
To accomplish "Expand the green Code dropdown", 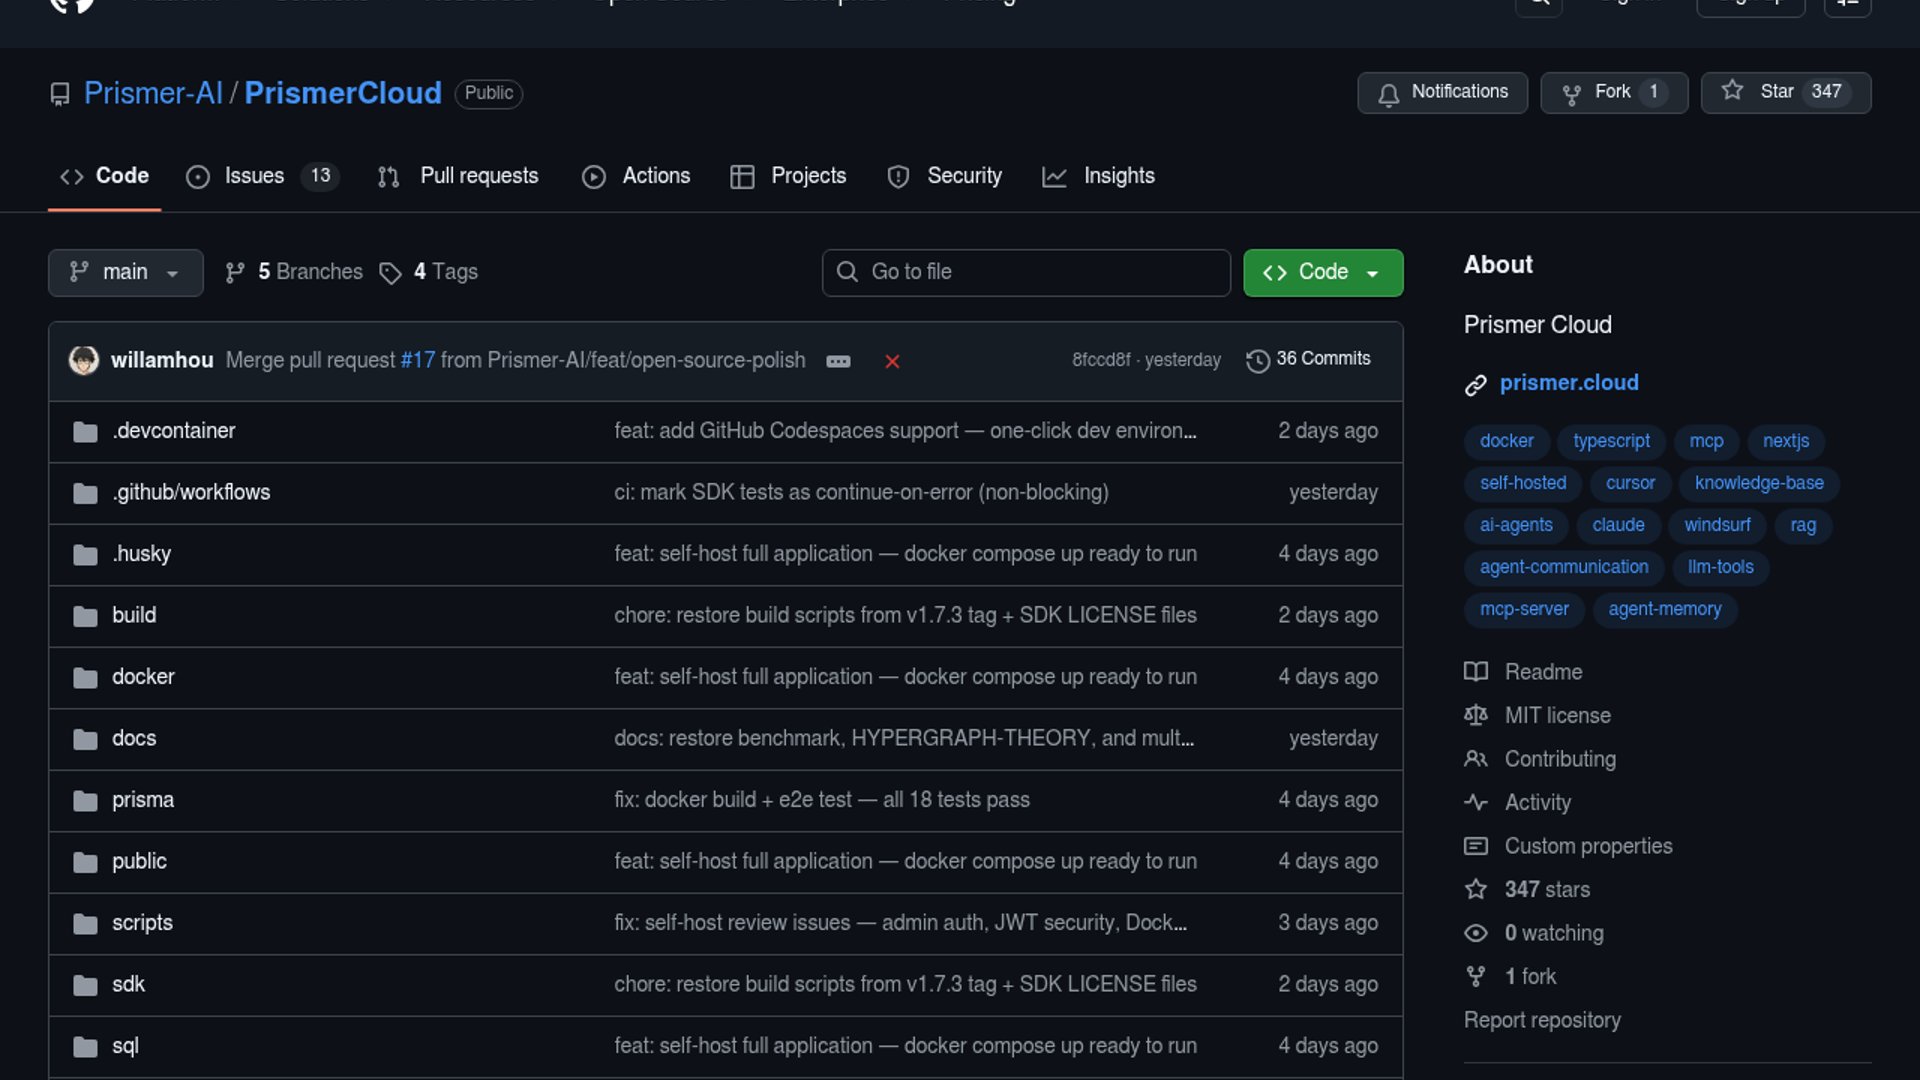I will [1322, 272].
